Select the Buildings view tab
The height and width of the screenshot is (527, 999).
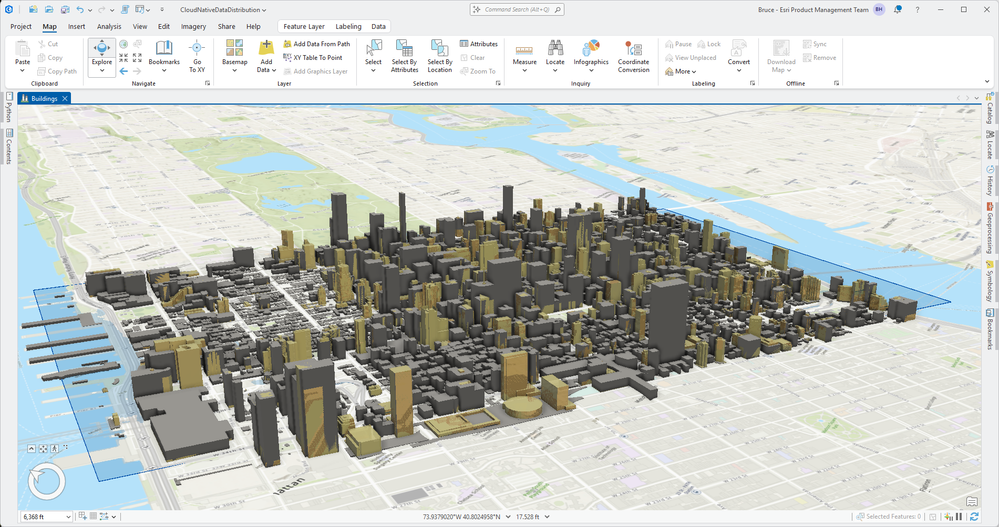pyautogui.click(x=44, y=98)
